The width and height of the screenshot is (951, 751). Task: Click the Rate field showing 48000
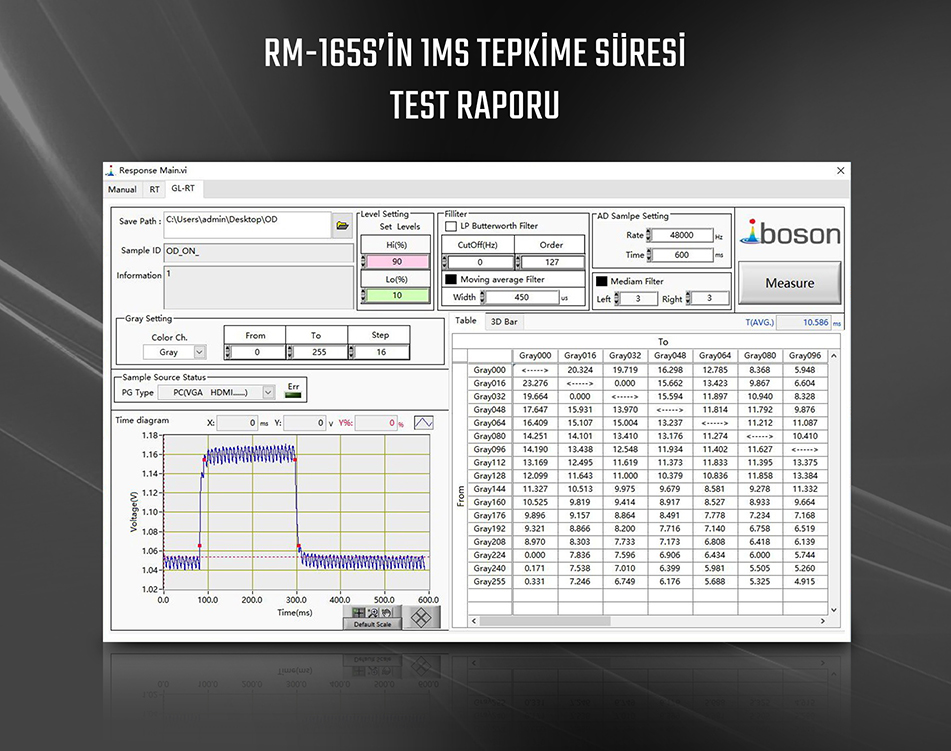[x=682, y=235]
